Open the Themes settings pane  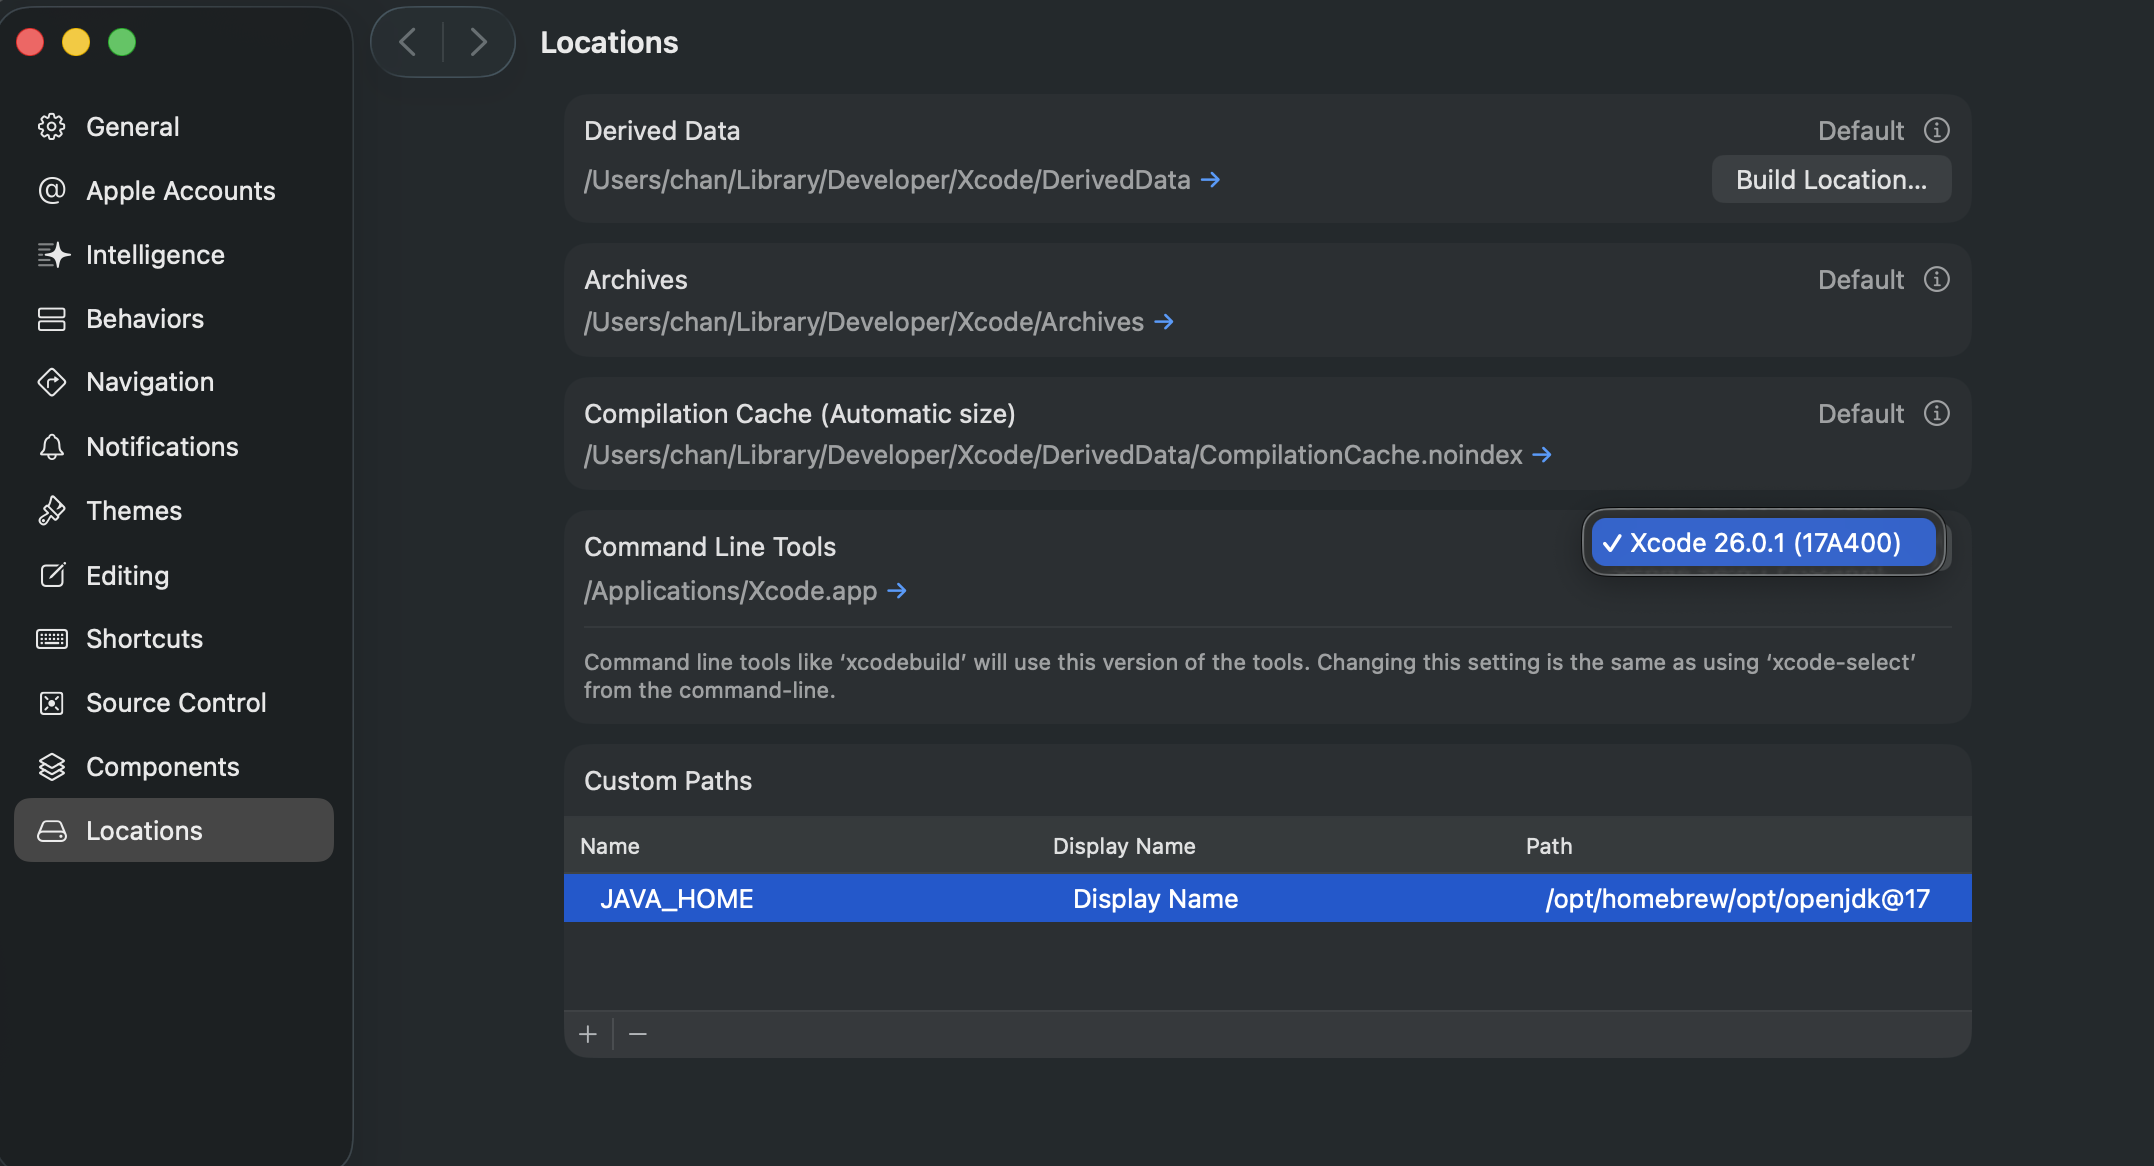point(134,511)
